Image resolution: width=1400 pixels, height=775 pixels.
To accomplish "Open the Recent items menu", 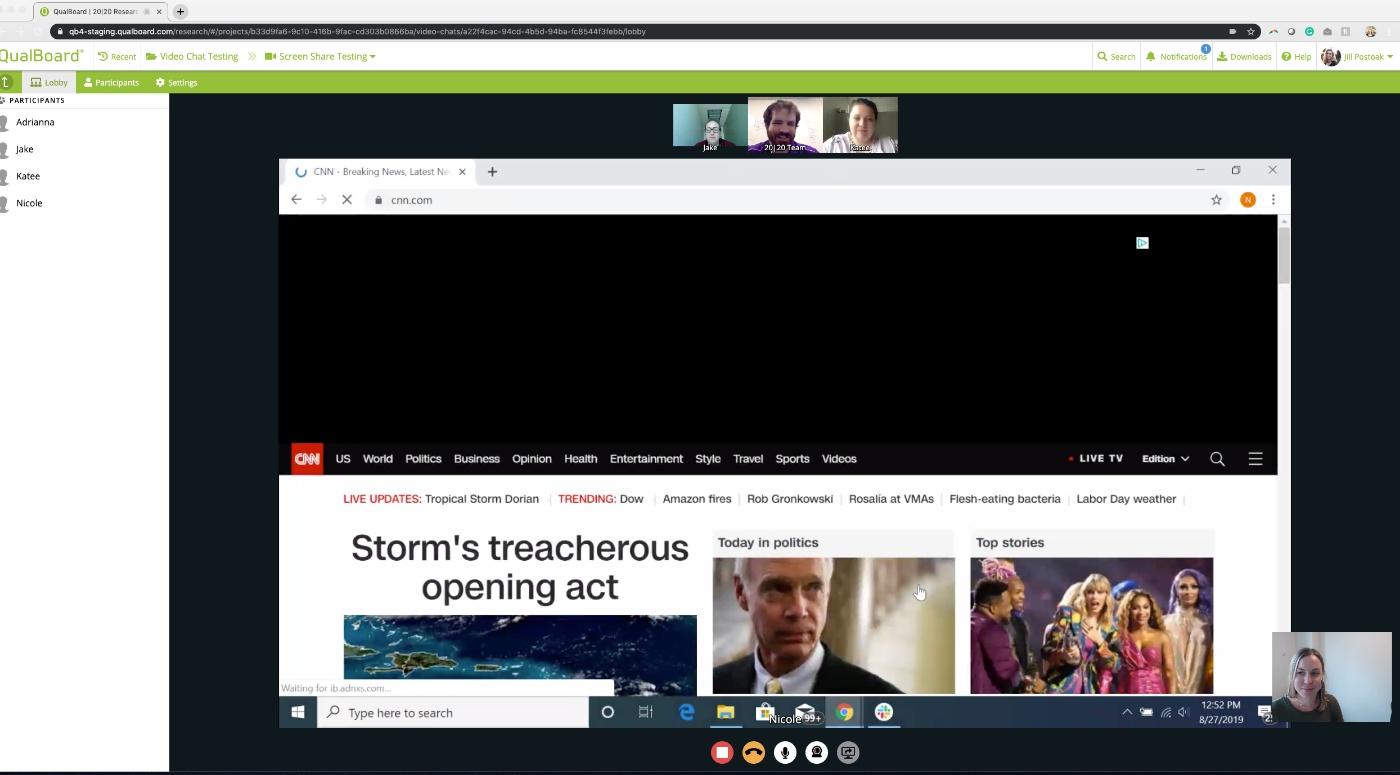I will 117,56.
